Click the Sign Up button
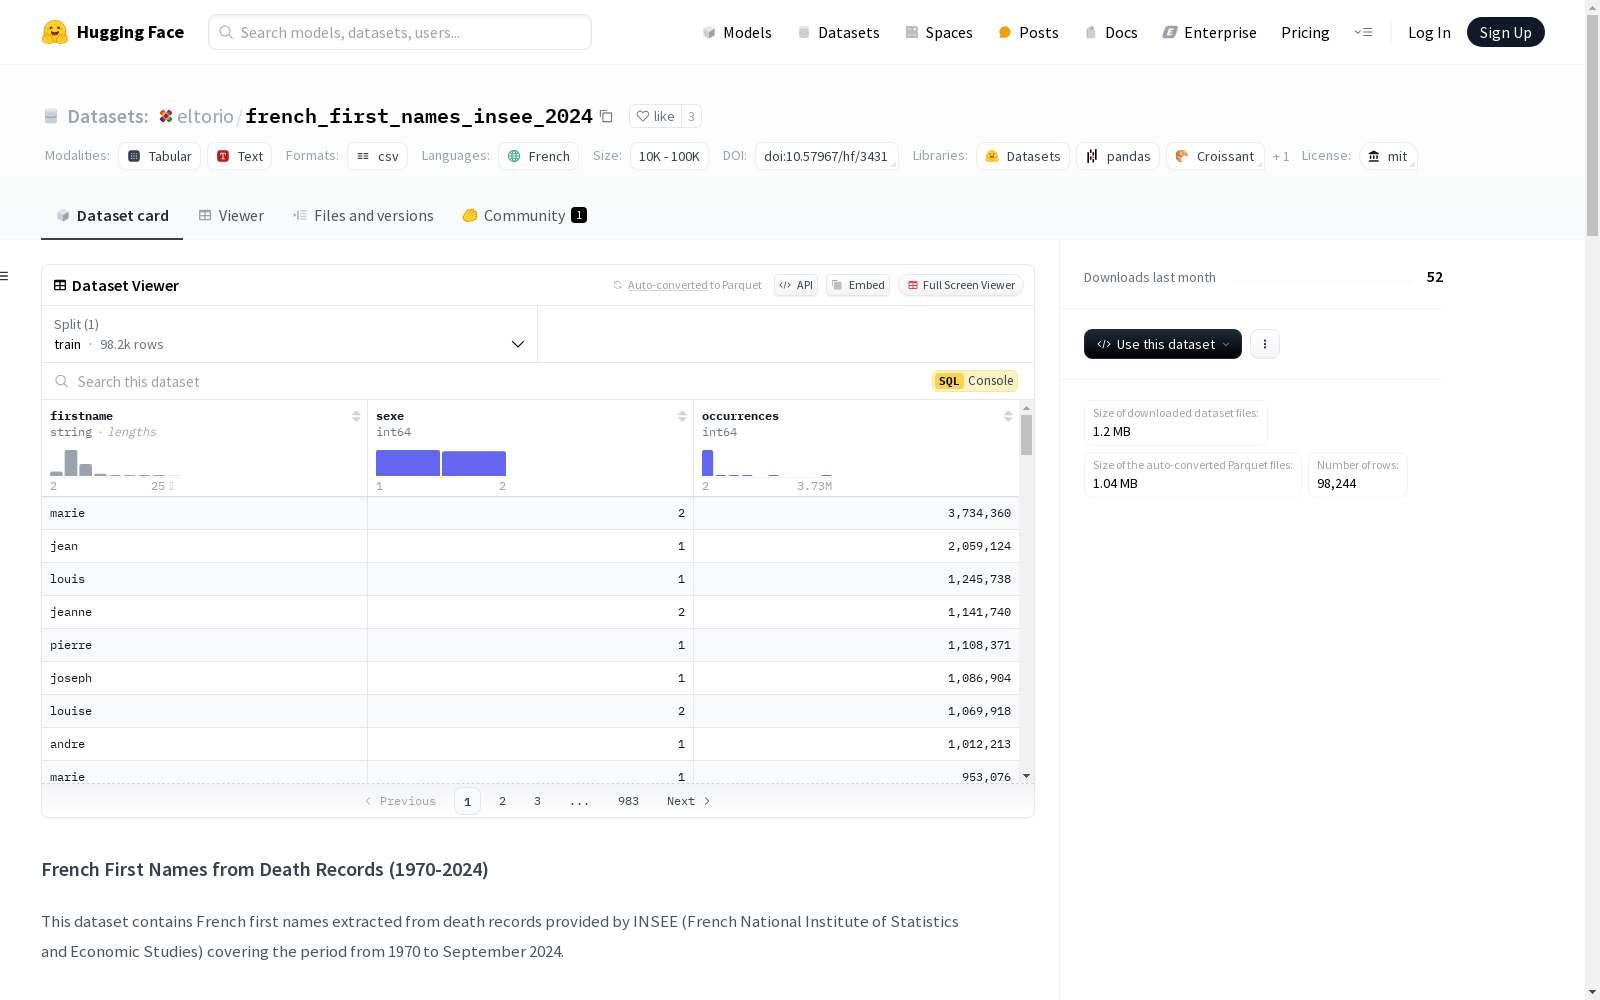 point(1505,32)
